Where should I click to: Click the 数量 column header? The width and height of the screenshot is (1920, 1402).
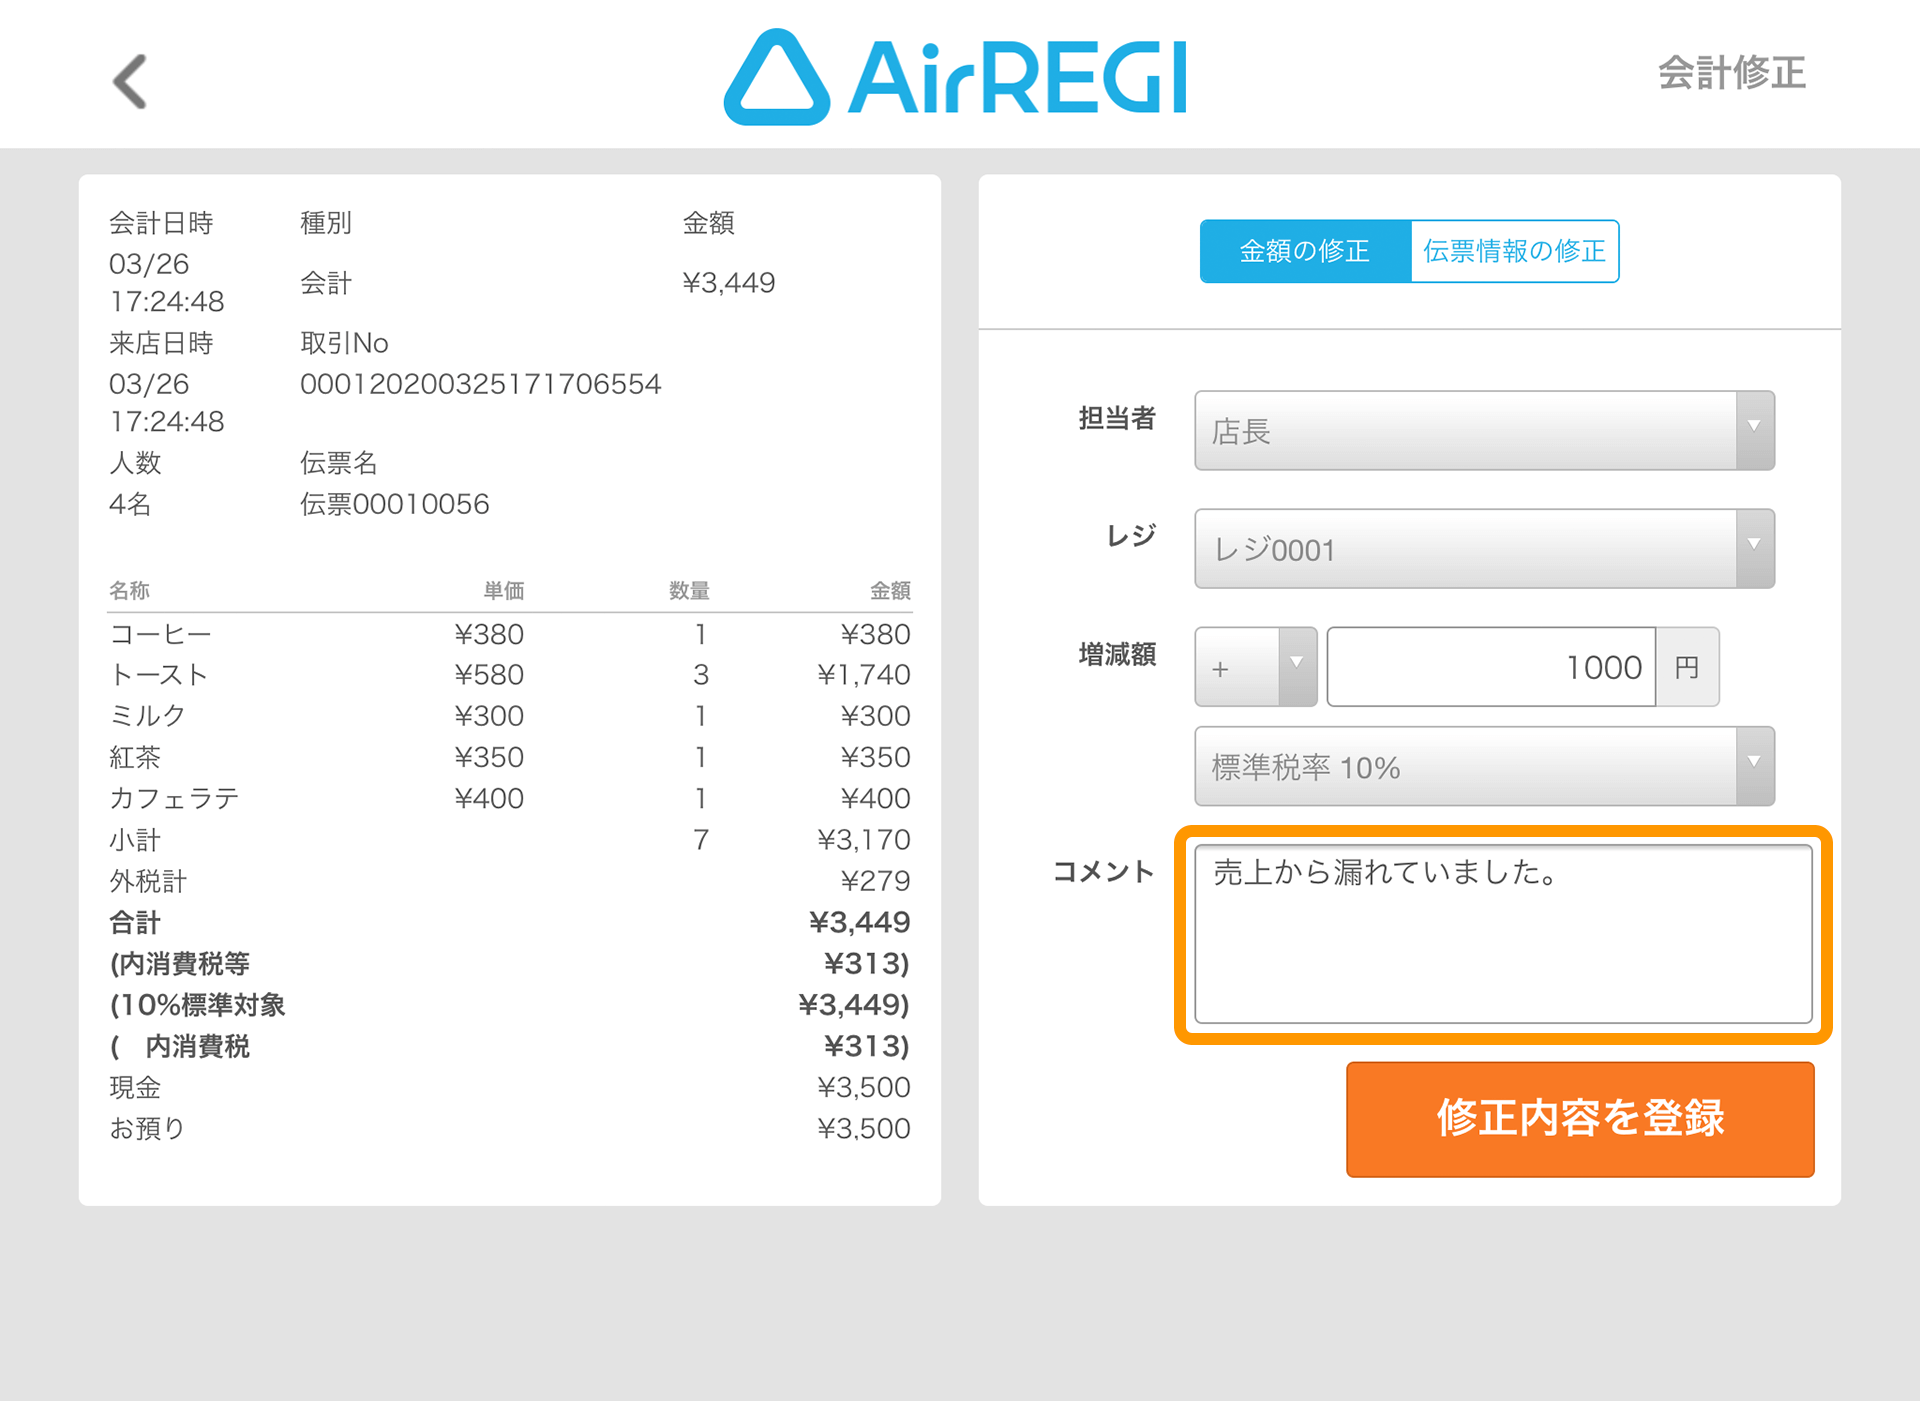(x=689, y=590)
